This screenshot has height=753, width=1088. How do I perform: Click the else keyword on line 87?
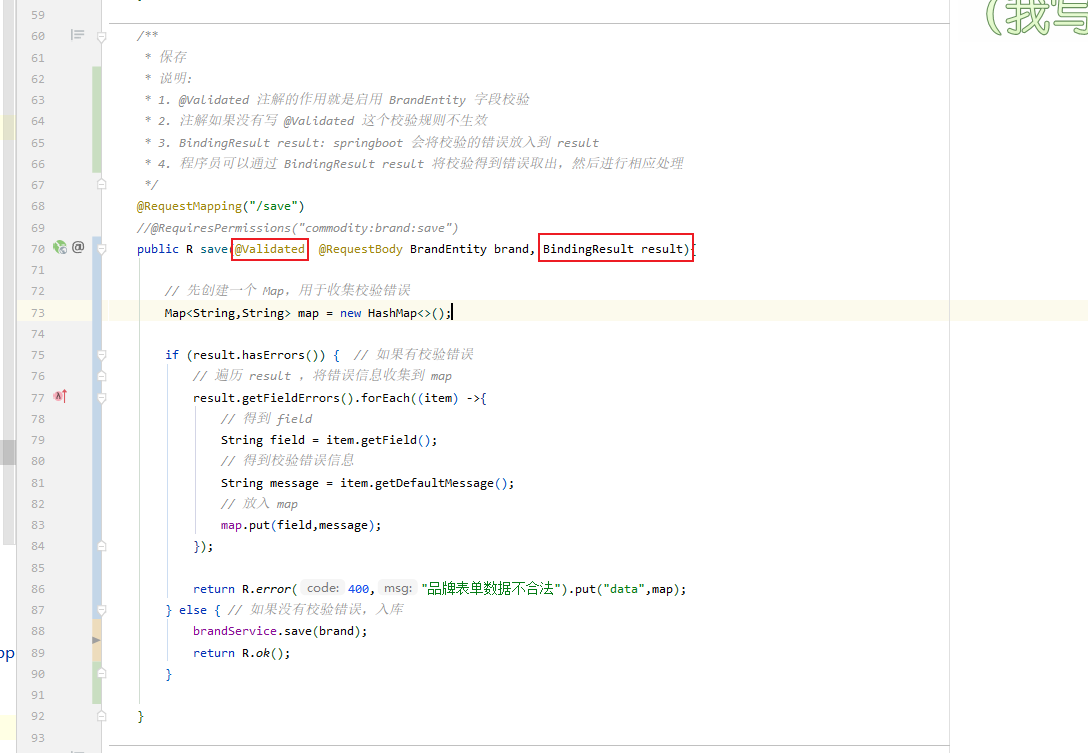pos(193,610)
